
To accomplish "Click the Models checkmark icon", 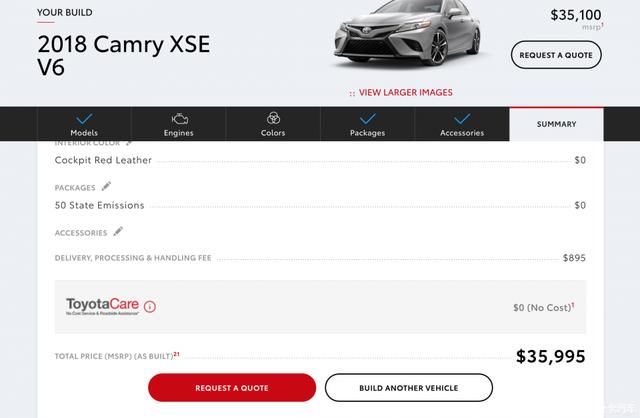I will pos(84,119).
